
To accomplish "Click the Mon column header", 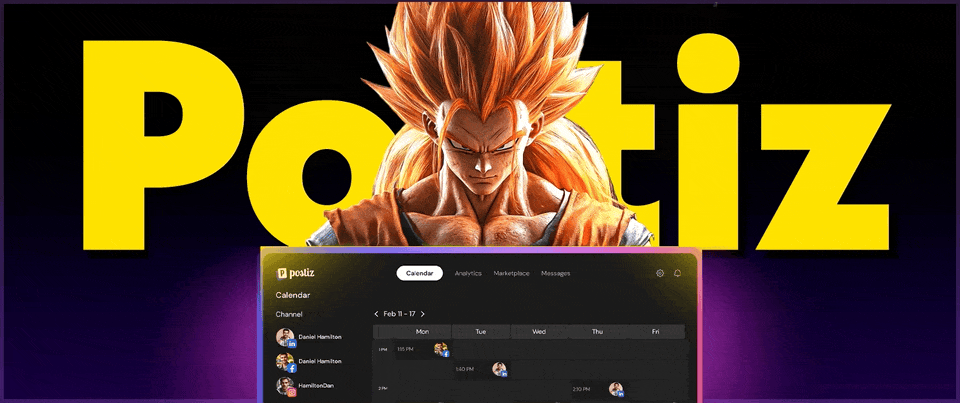I will [422, 331].
